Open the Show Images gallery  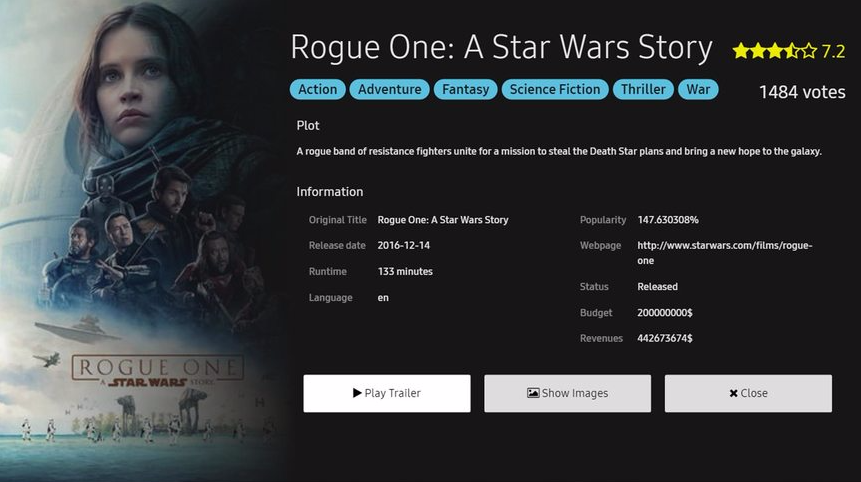point(567,393)
